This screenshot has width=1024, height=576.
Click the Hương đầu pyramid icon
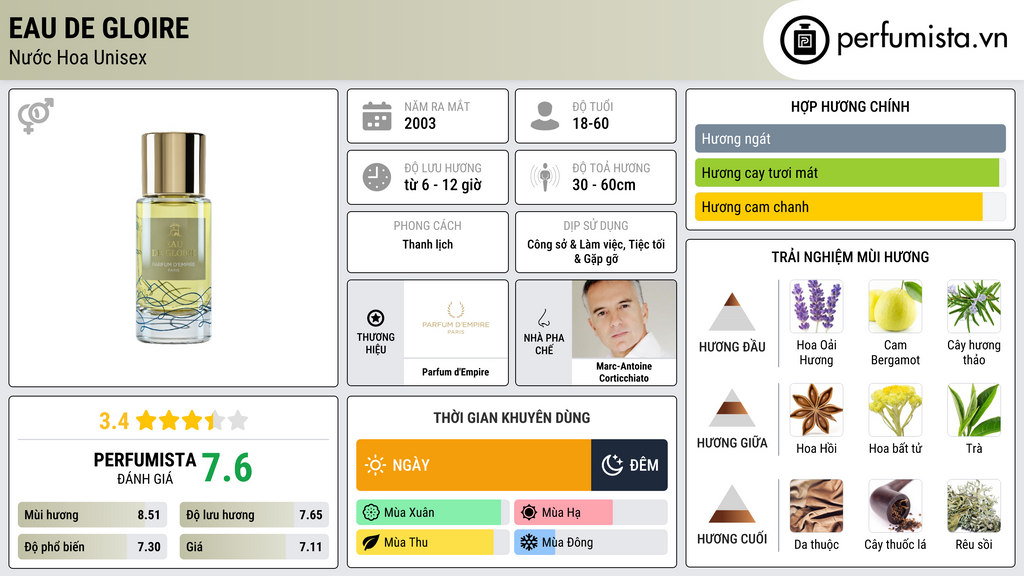[732, 312]
